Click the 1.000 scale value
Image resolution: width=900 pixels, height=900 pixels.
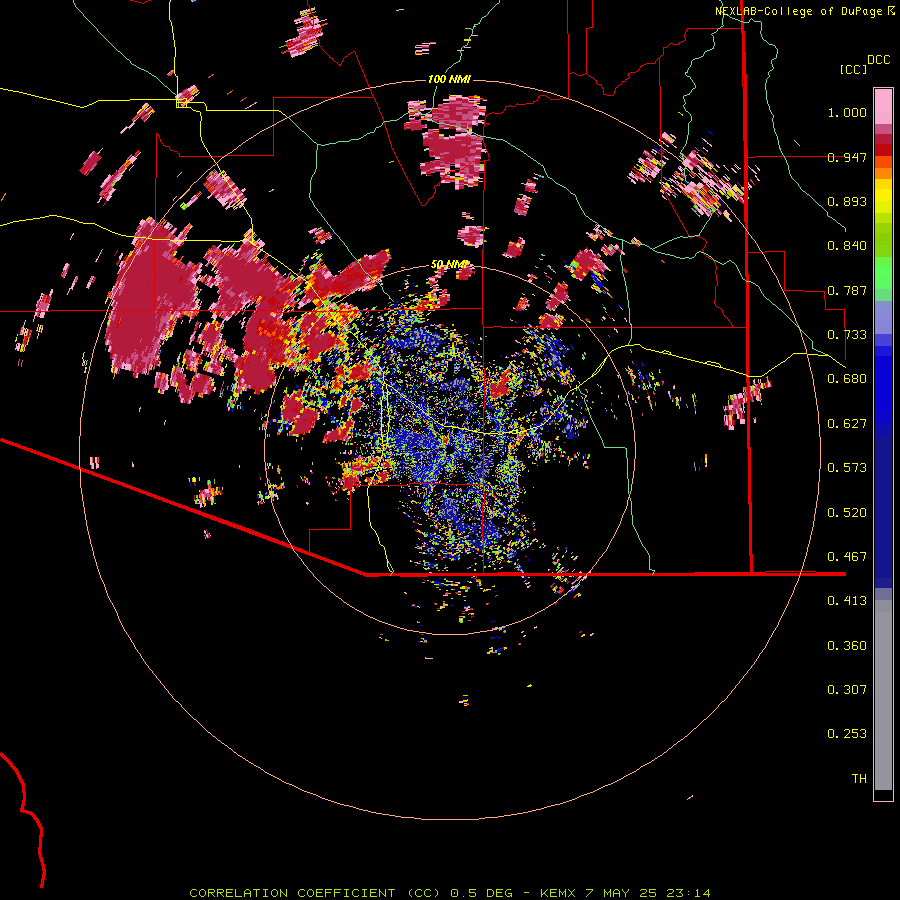pyautogui.click(x=847, y=112)
